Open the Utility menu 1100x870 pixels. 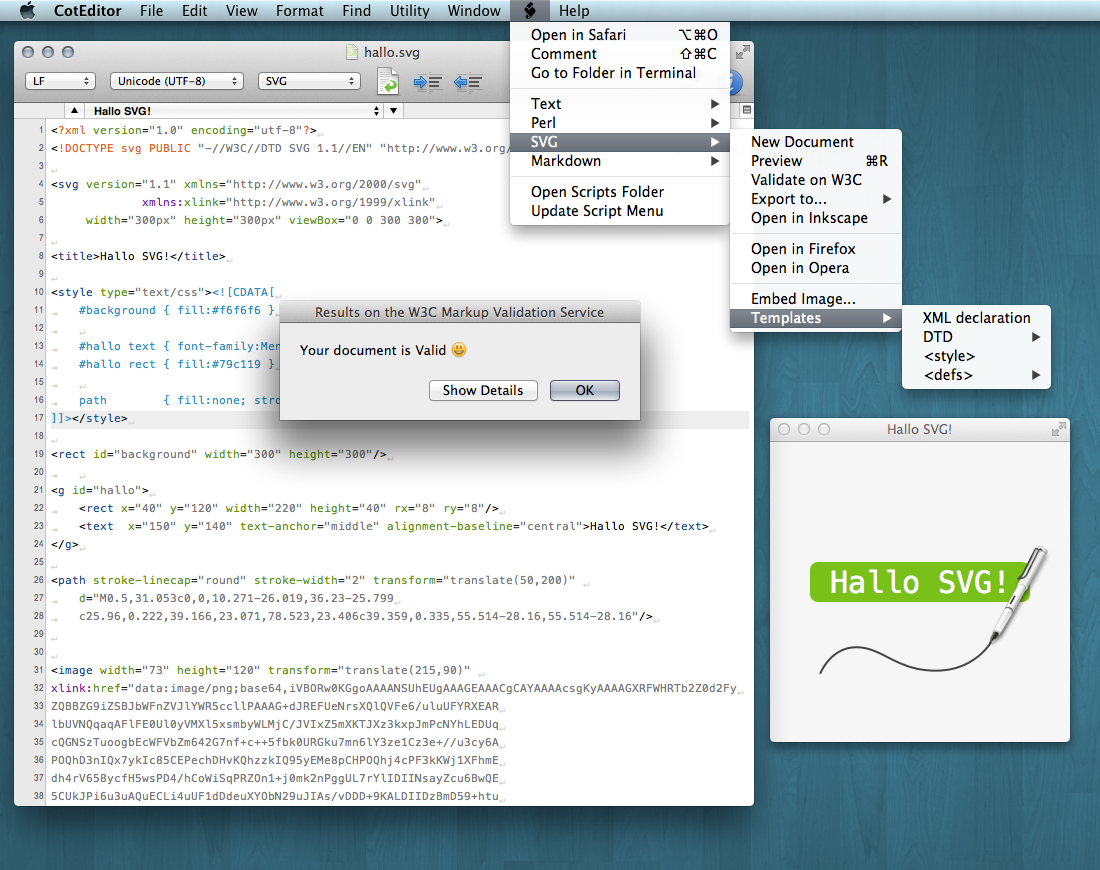click(410, 11)
